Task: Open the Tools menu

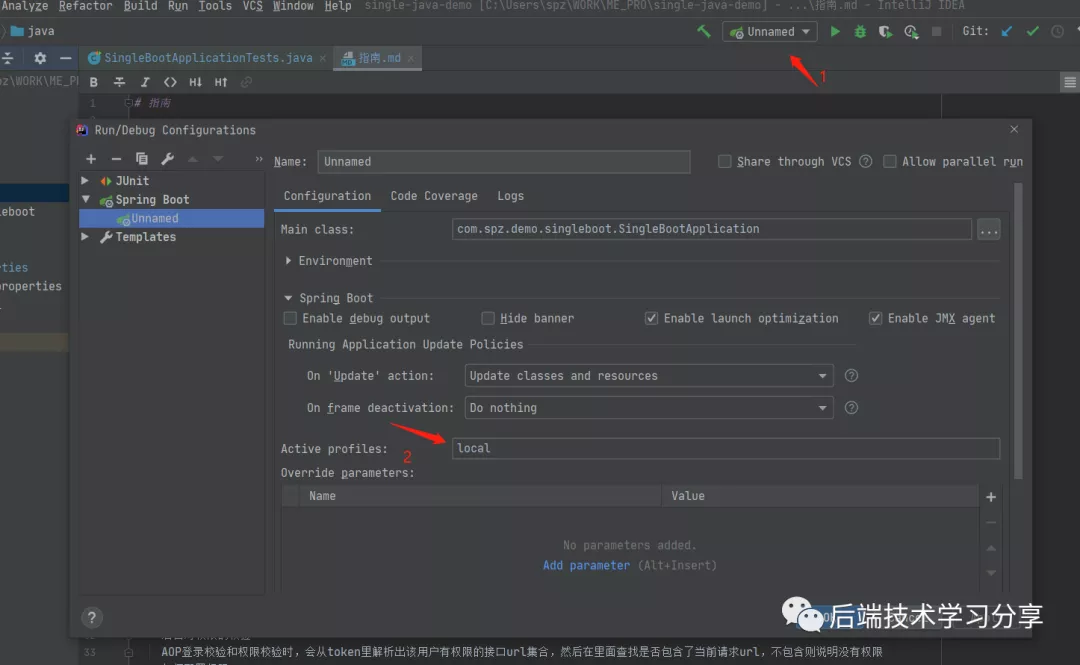Action: coord(215,6)
